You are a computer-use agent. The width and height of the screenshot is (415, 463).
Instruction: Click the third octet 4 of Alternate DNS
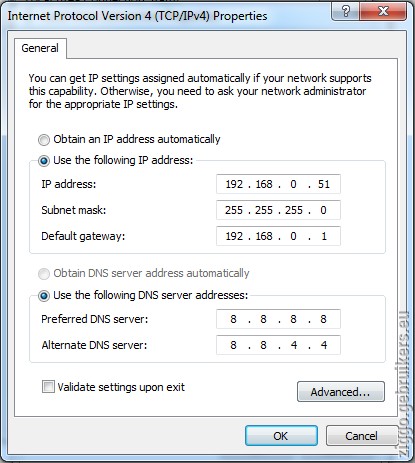294,345
